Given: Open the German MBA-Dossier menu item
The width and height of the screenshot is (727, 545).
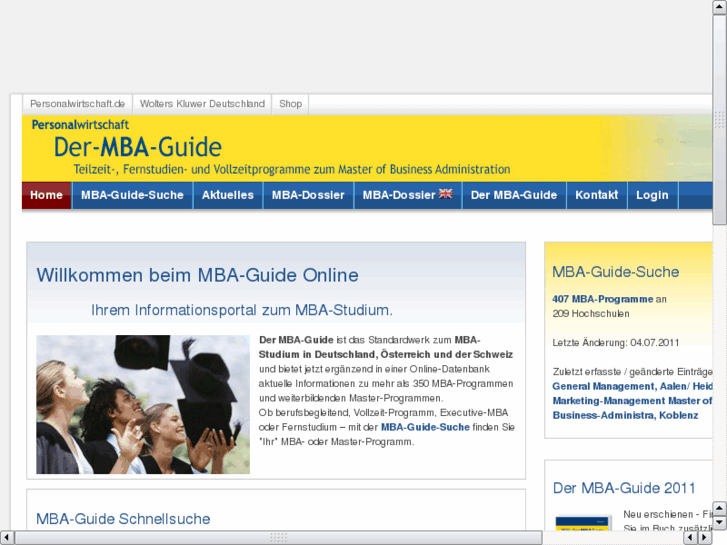Looking at the screenshot, I should coord(308,195).
